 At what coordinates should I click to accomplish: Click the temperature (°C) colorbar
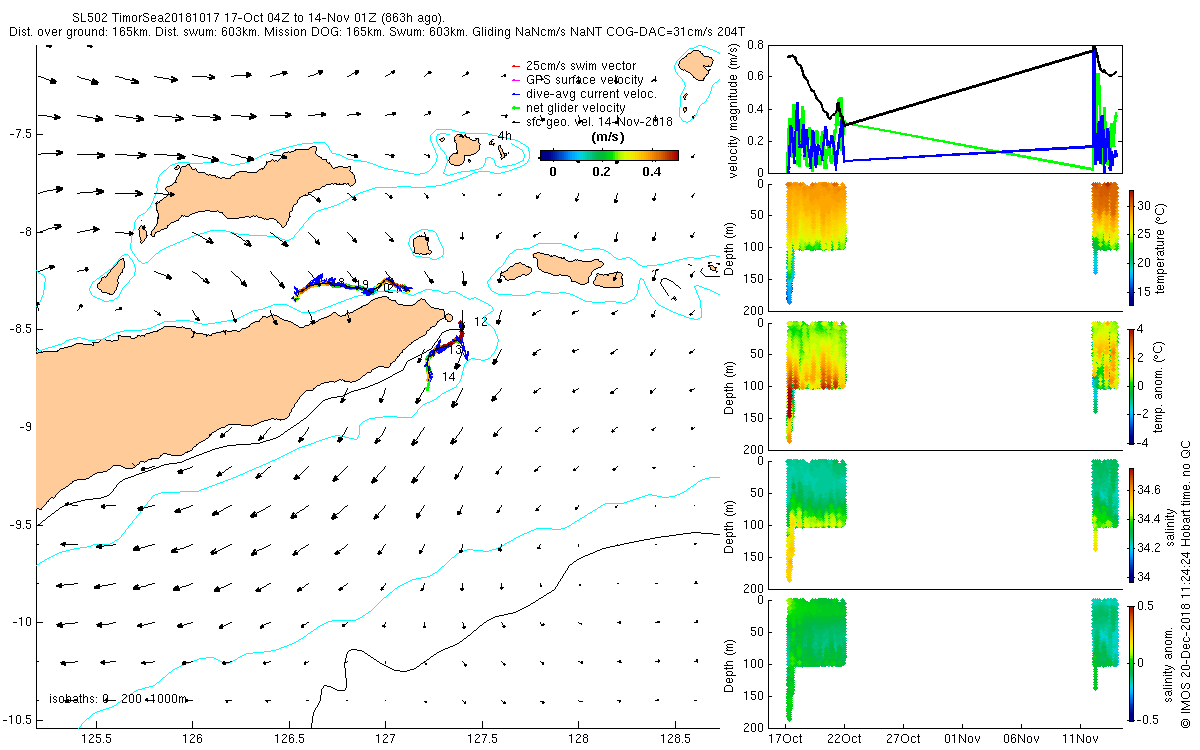click(x=1132, y=247)
